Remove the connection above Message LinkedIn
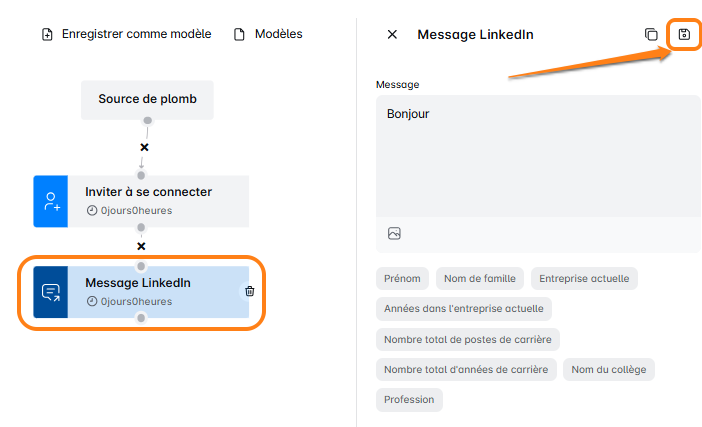702x427 pixels. tap(141, 246)
